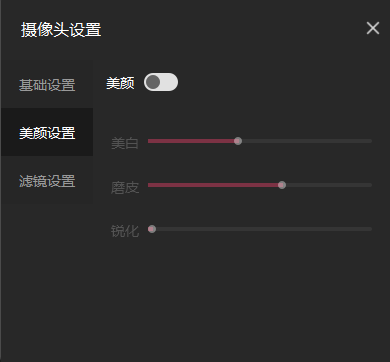Click the 锐化 label

pyautogui.click(x=125, y=231)
